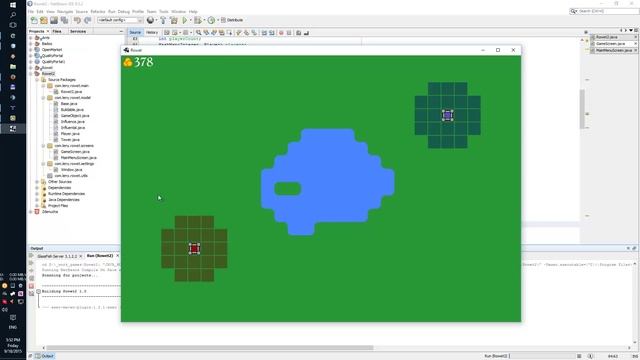The image size is (640, 360).
Task: Open the Navigate menu
Action: 65,11
